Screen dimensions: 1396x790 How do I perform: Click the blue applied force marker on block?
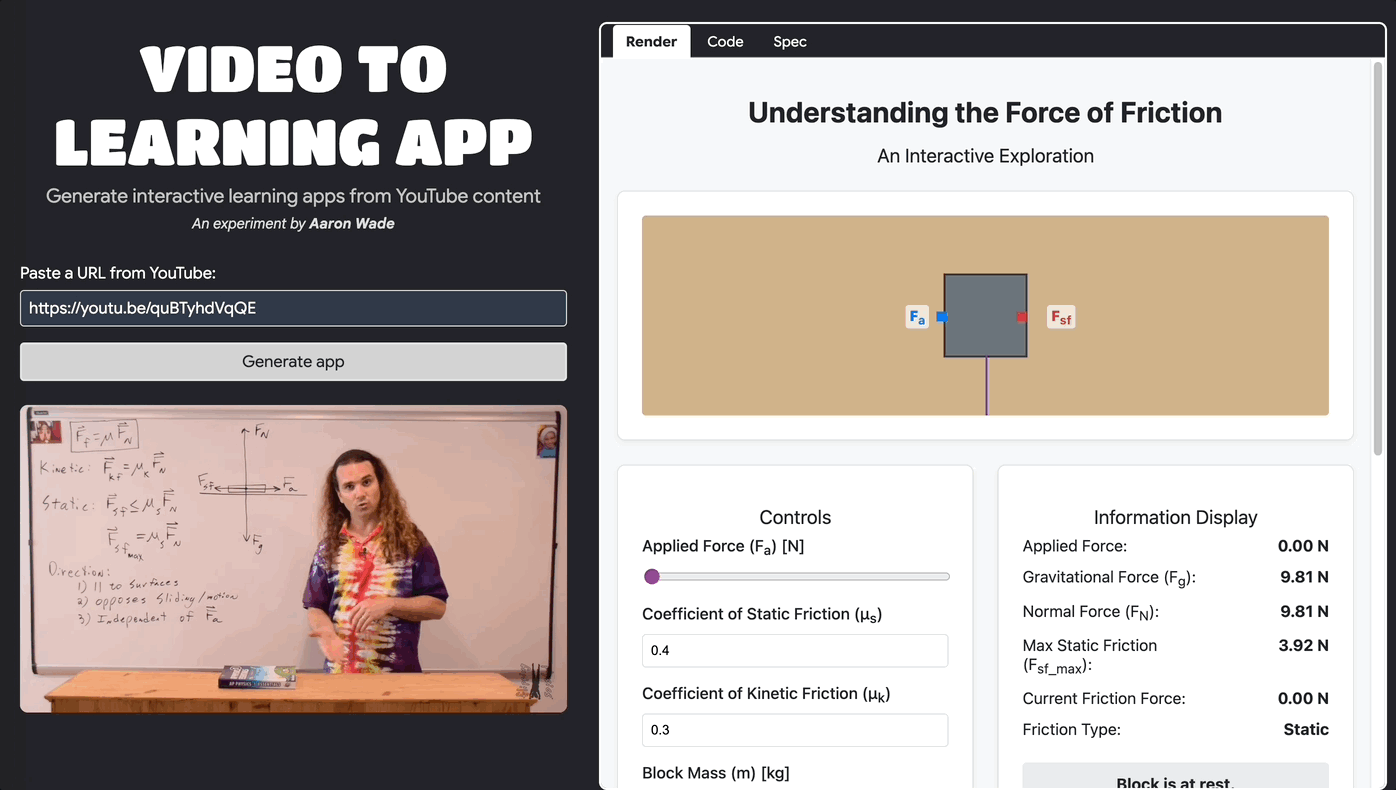941,317
